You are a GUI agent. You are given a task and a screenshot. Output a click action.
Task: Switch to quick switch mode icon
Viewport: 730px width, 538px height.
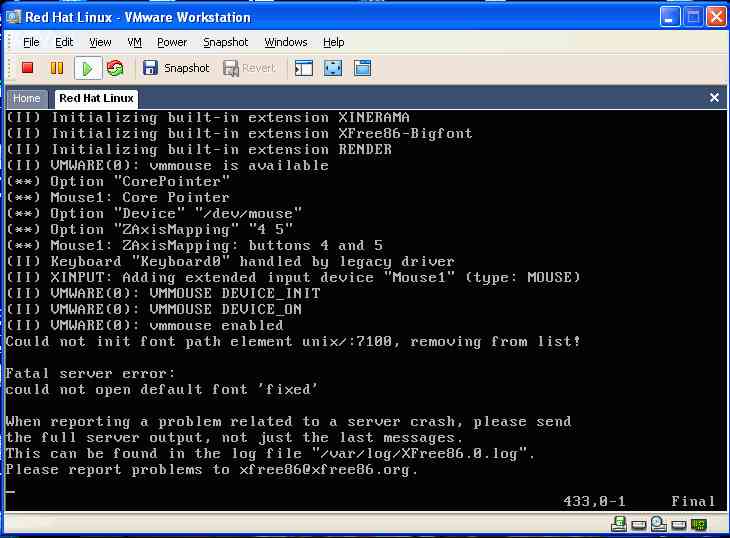(x=363, y=68)
